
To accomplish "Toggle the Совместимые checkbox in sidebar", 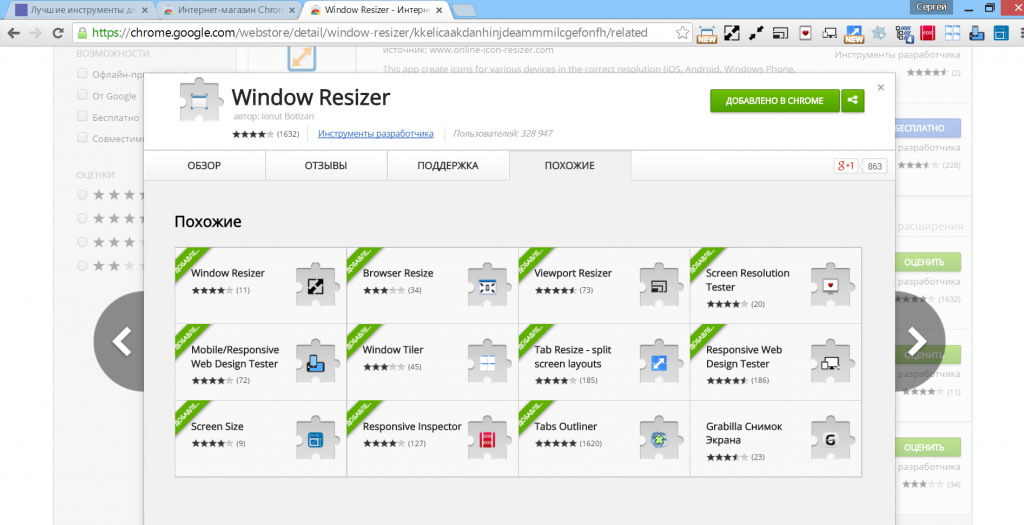I will click(82, 138).
